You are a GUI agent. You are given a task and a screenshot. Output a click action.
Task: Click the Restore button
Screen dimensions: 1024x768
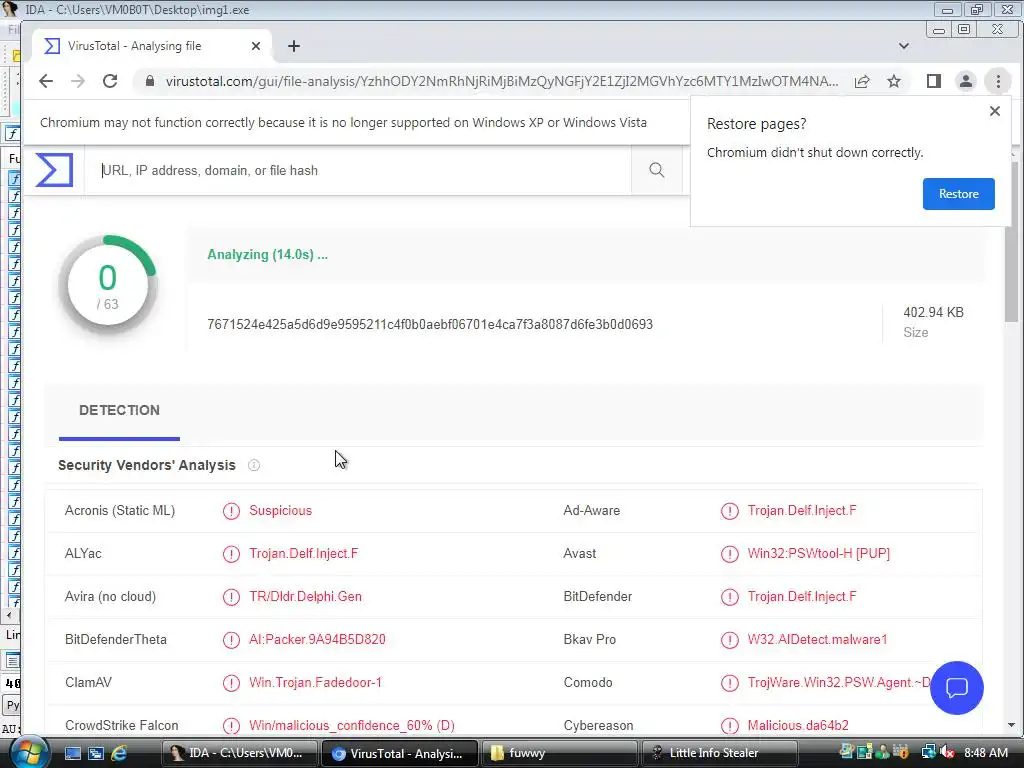click(x=959, y=194)
